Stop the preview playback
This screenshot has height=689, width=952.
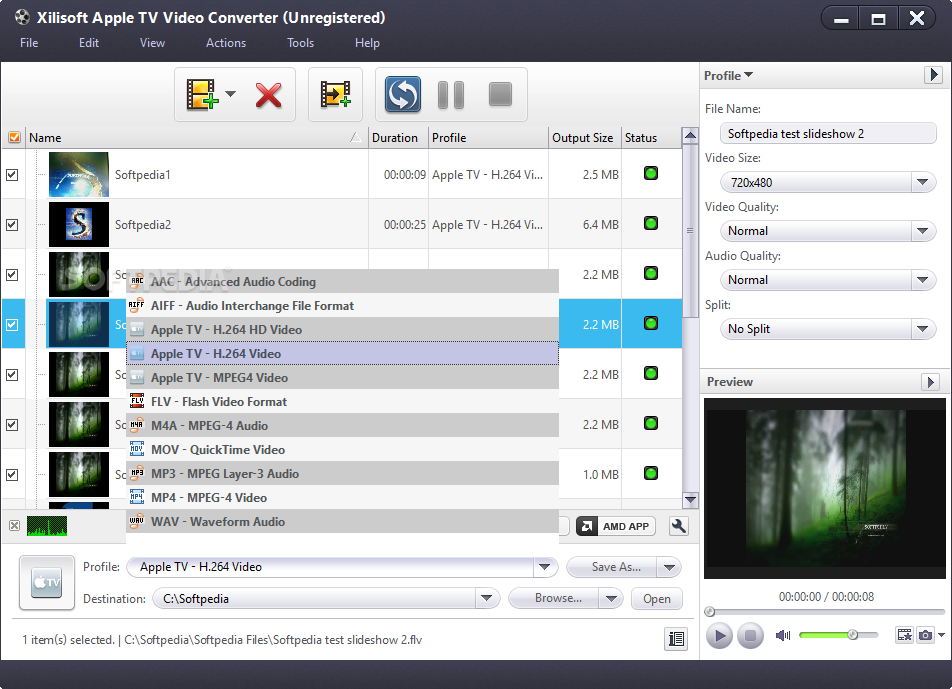(x=750, y=636)
